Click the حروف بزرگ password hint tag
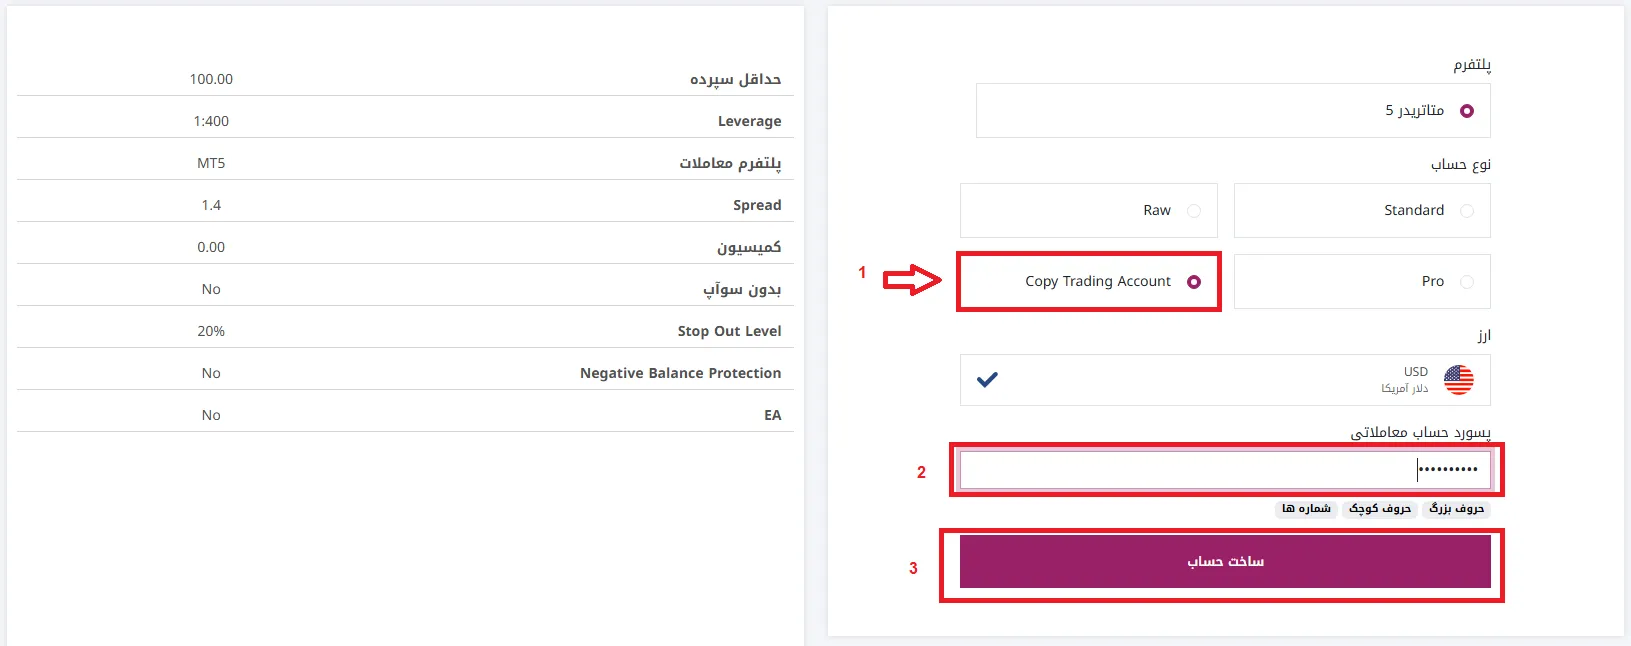Image resolution: width=1631 pixels, height=646 pixels. tap(1456, 509)
